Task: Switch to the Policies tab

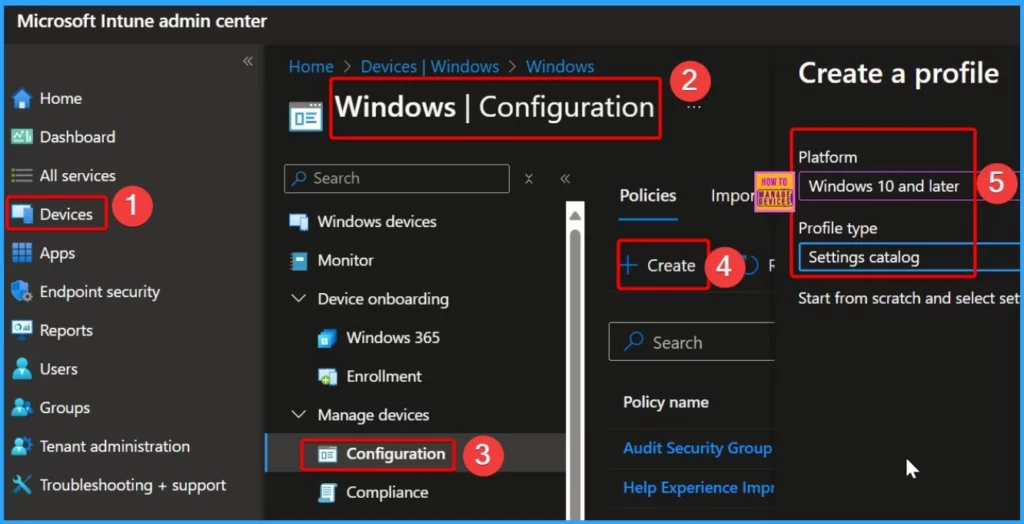Action: coord(648,195)
